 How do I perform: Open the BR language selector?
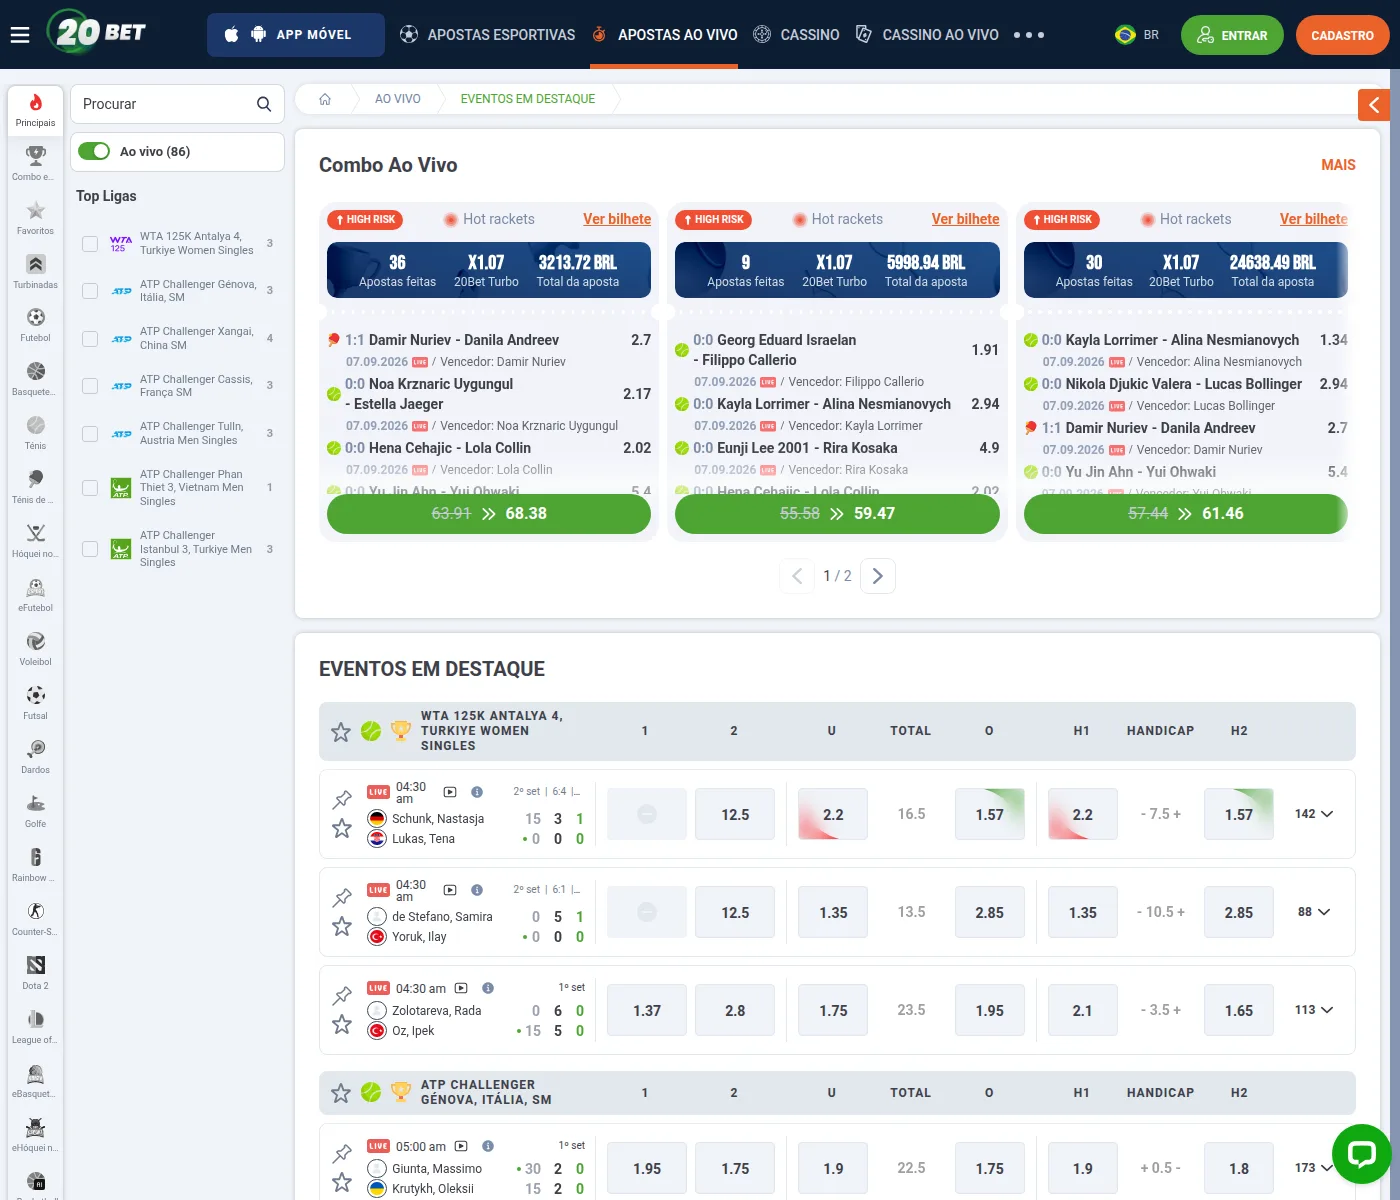(x=1137, y=35)
